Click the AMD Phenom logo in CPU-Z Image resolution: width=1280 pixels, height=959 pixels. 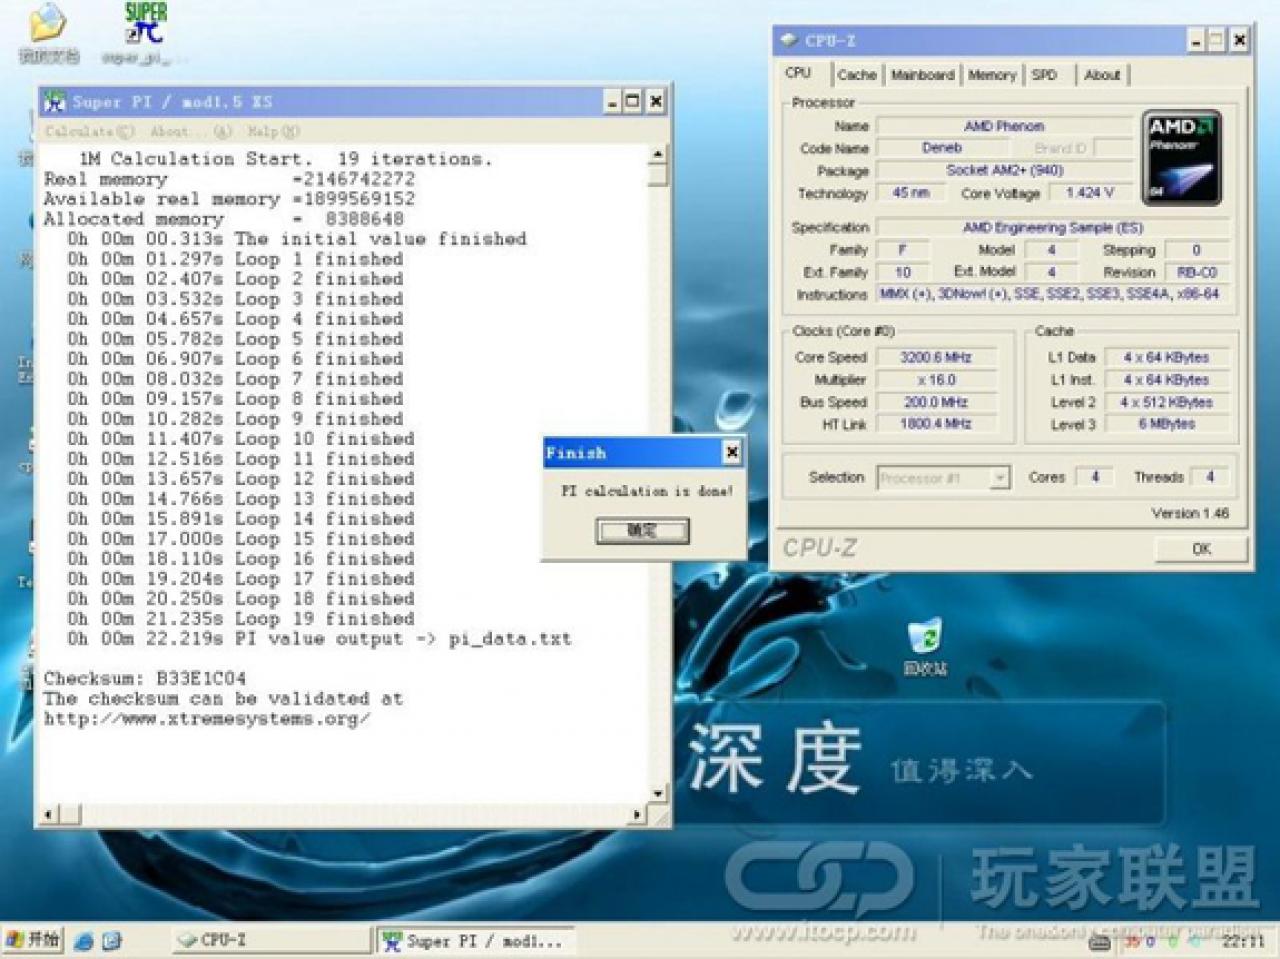click(x=1181, y=158)
